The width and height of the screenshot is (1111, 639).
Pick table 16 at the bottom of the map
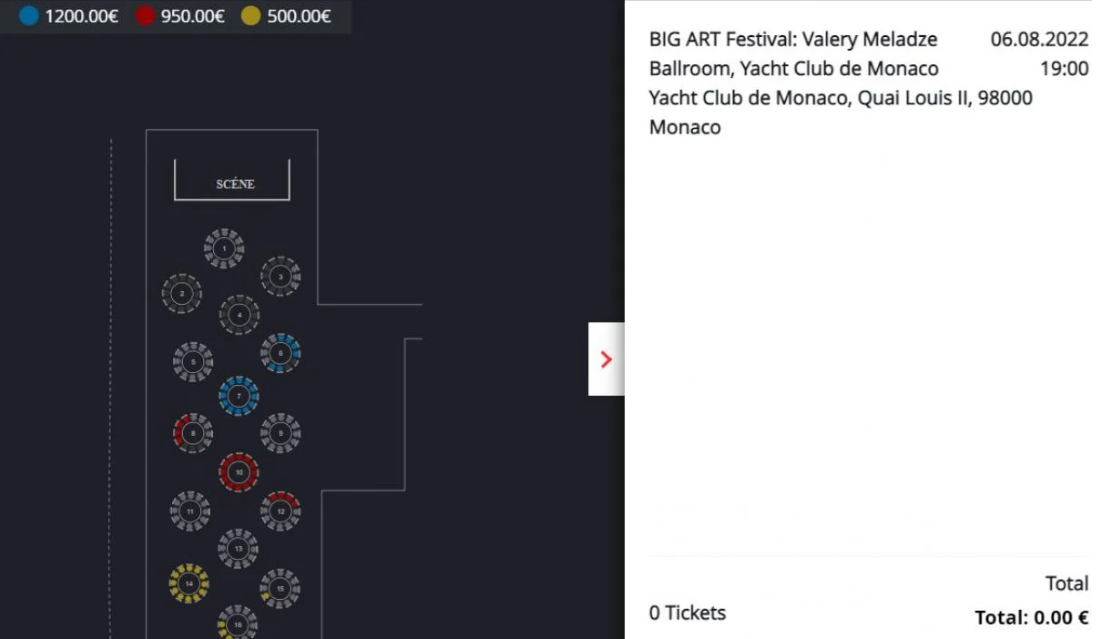[237, 622]
